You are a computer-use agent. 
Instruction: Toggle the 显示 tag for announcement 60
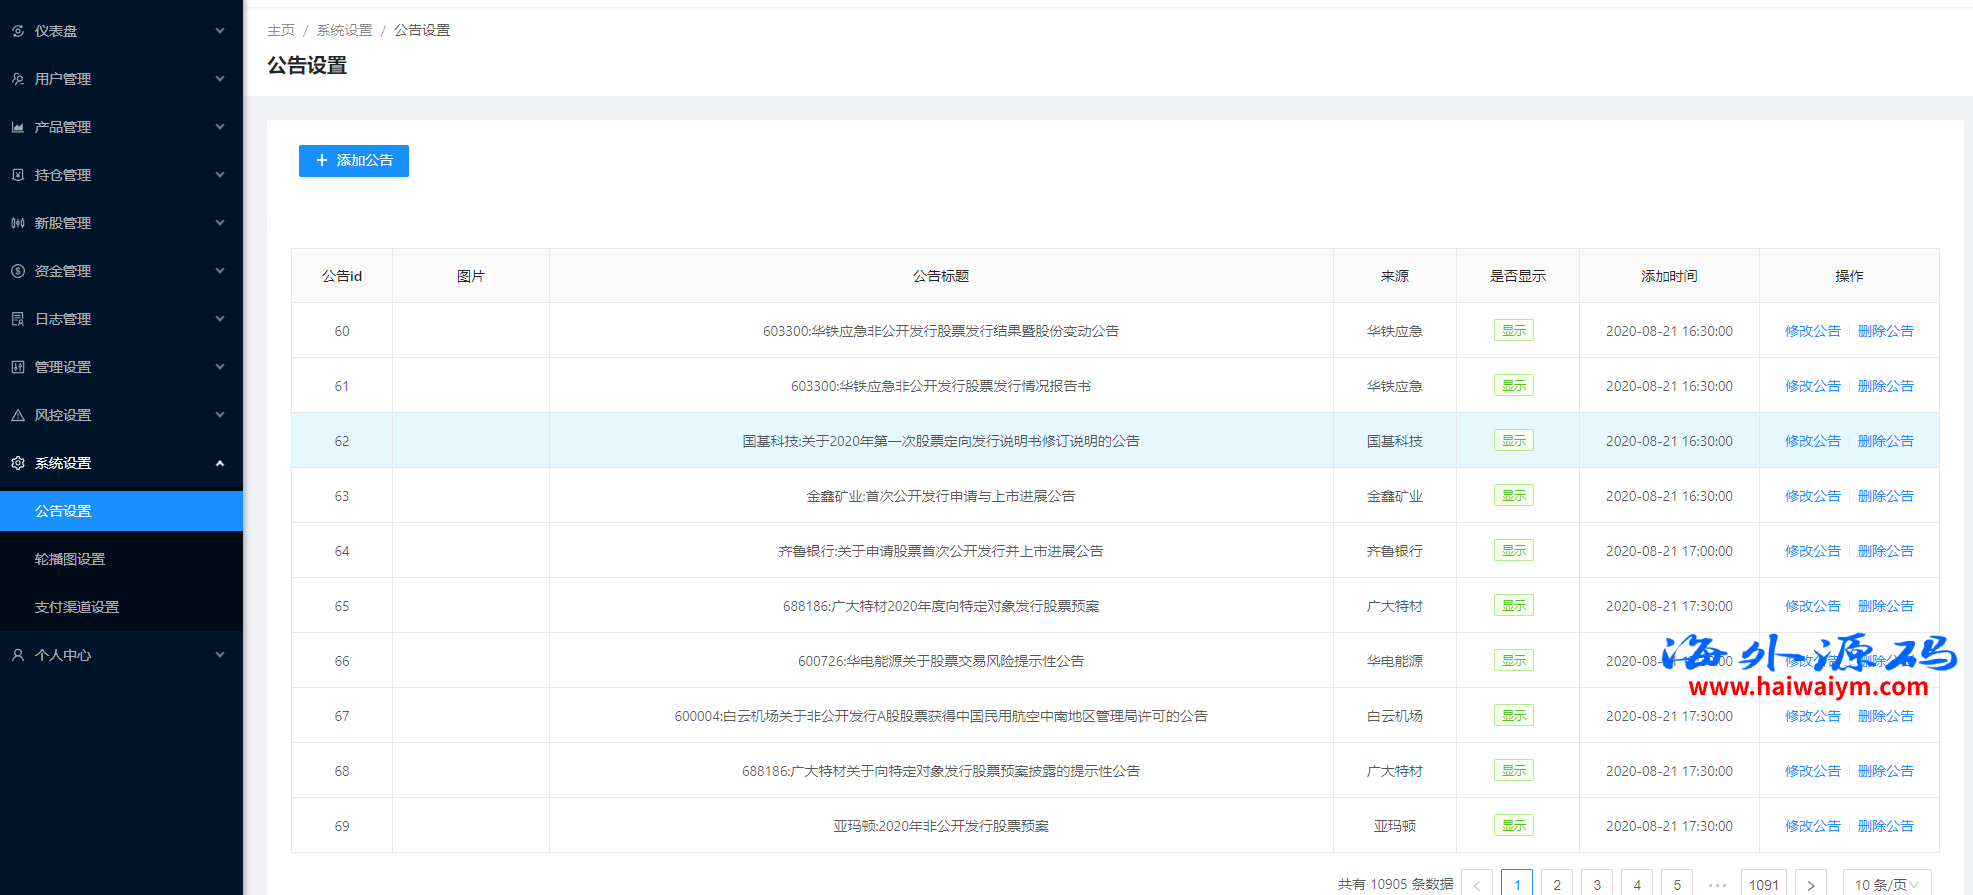pyautogui.click(x=1513, y=331)
